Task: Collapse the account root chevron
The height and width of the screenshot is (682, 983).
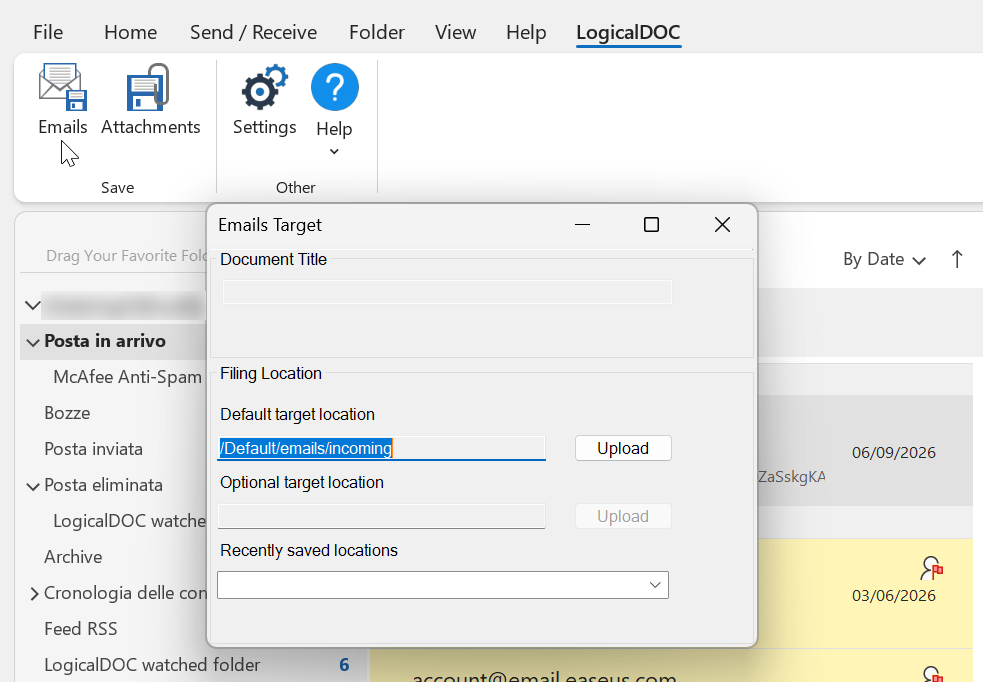Action: 33,305
